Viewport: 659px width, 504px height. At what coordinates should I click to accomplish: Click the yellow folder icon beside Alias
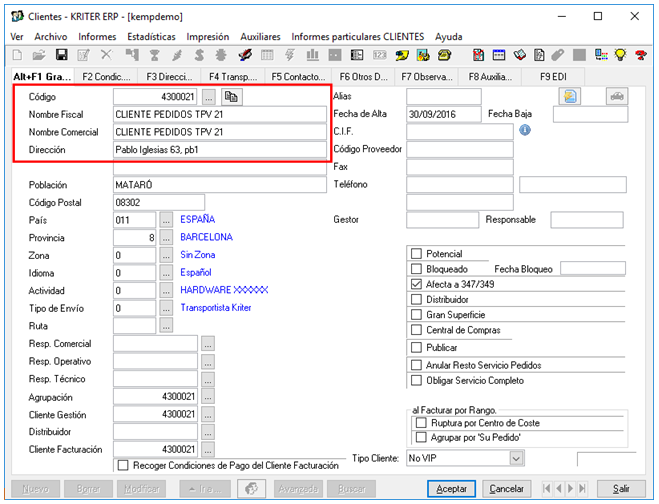571,96
